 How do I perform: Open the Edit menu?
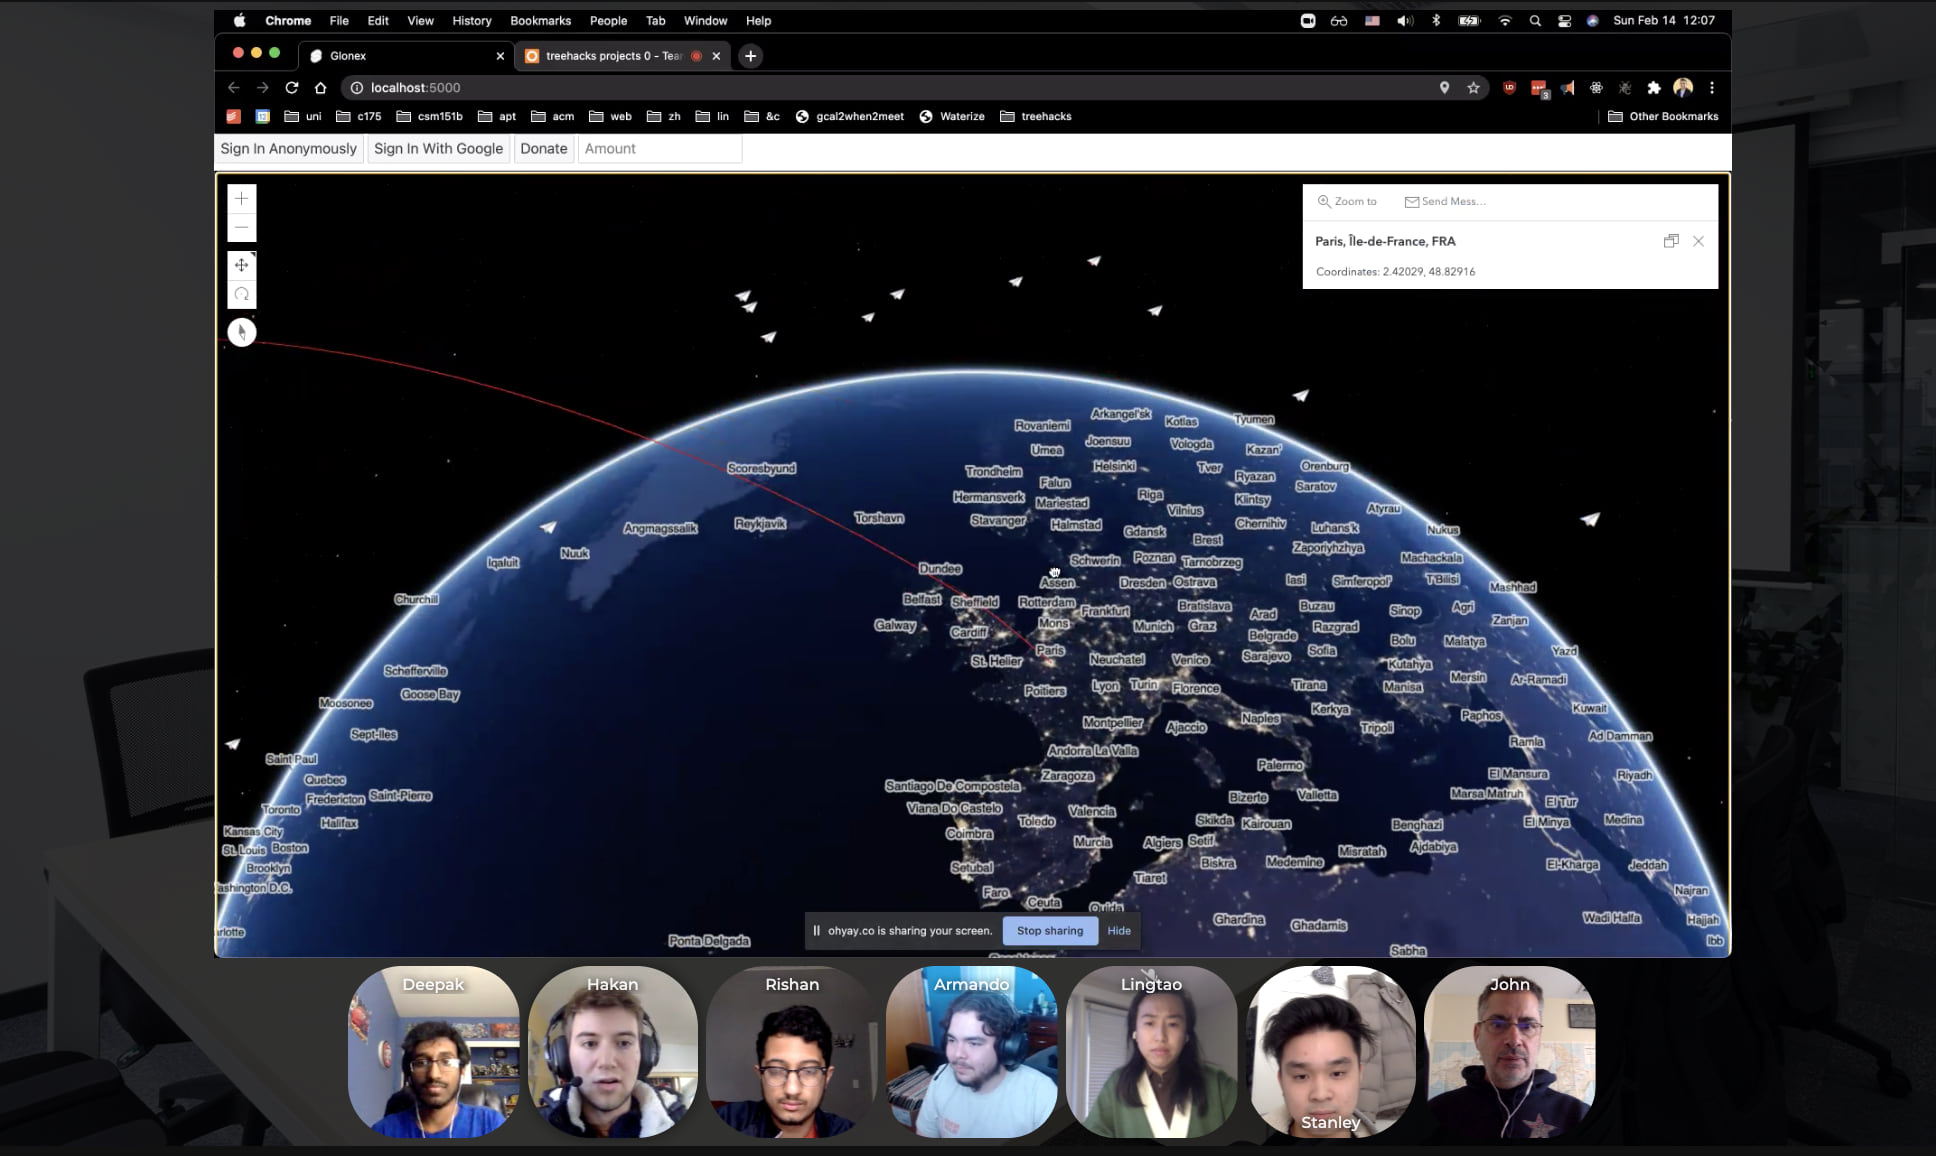click(378, 20)
